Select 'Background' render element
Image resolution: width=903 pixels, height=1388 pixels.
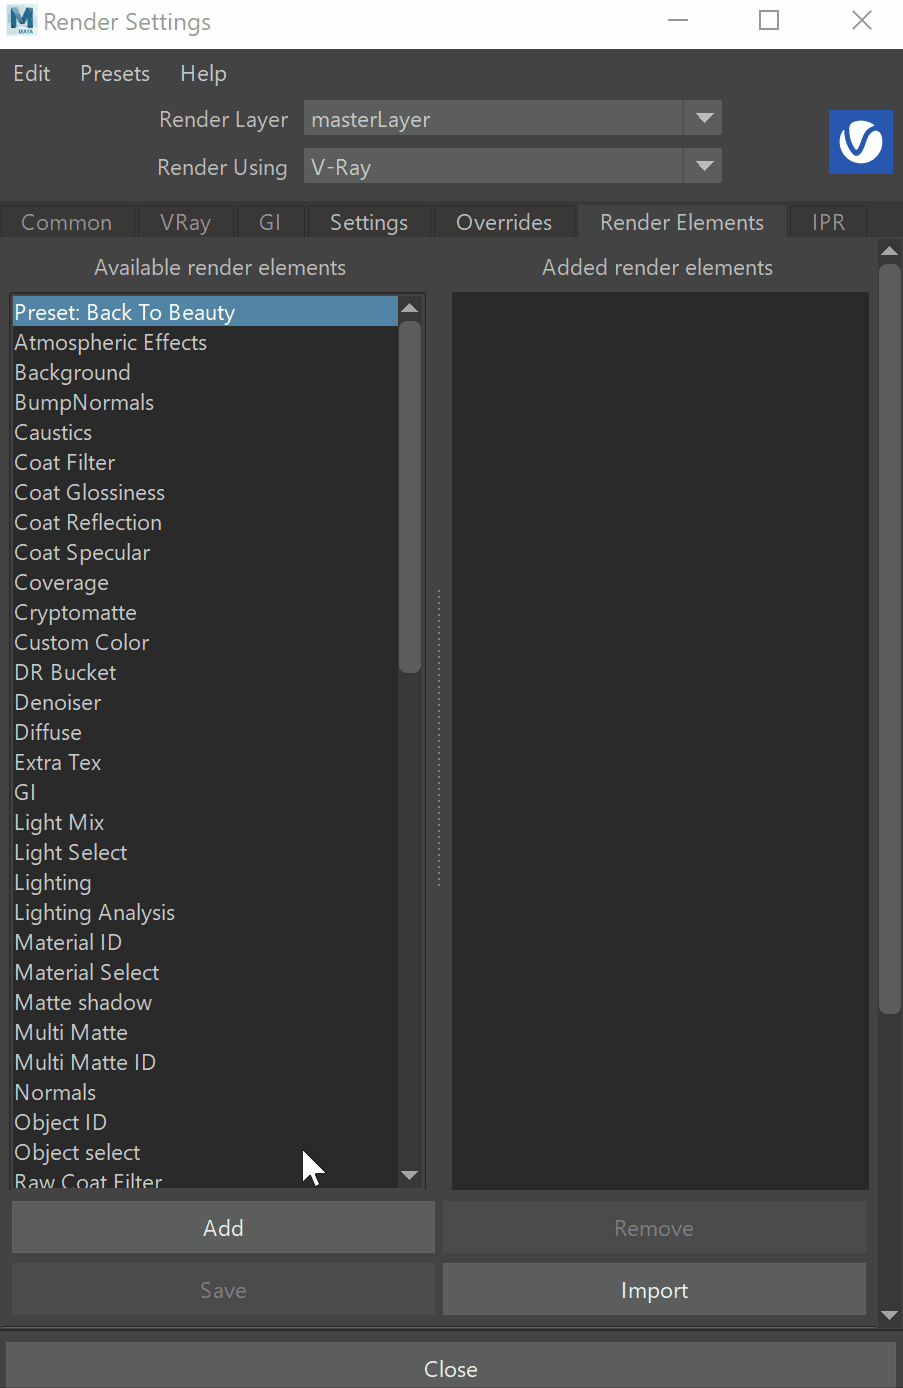click(x=205, y=372)
